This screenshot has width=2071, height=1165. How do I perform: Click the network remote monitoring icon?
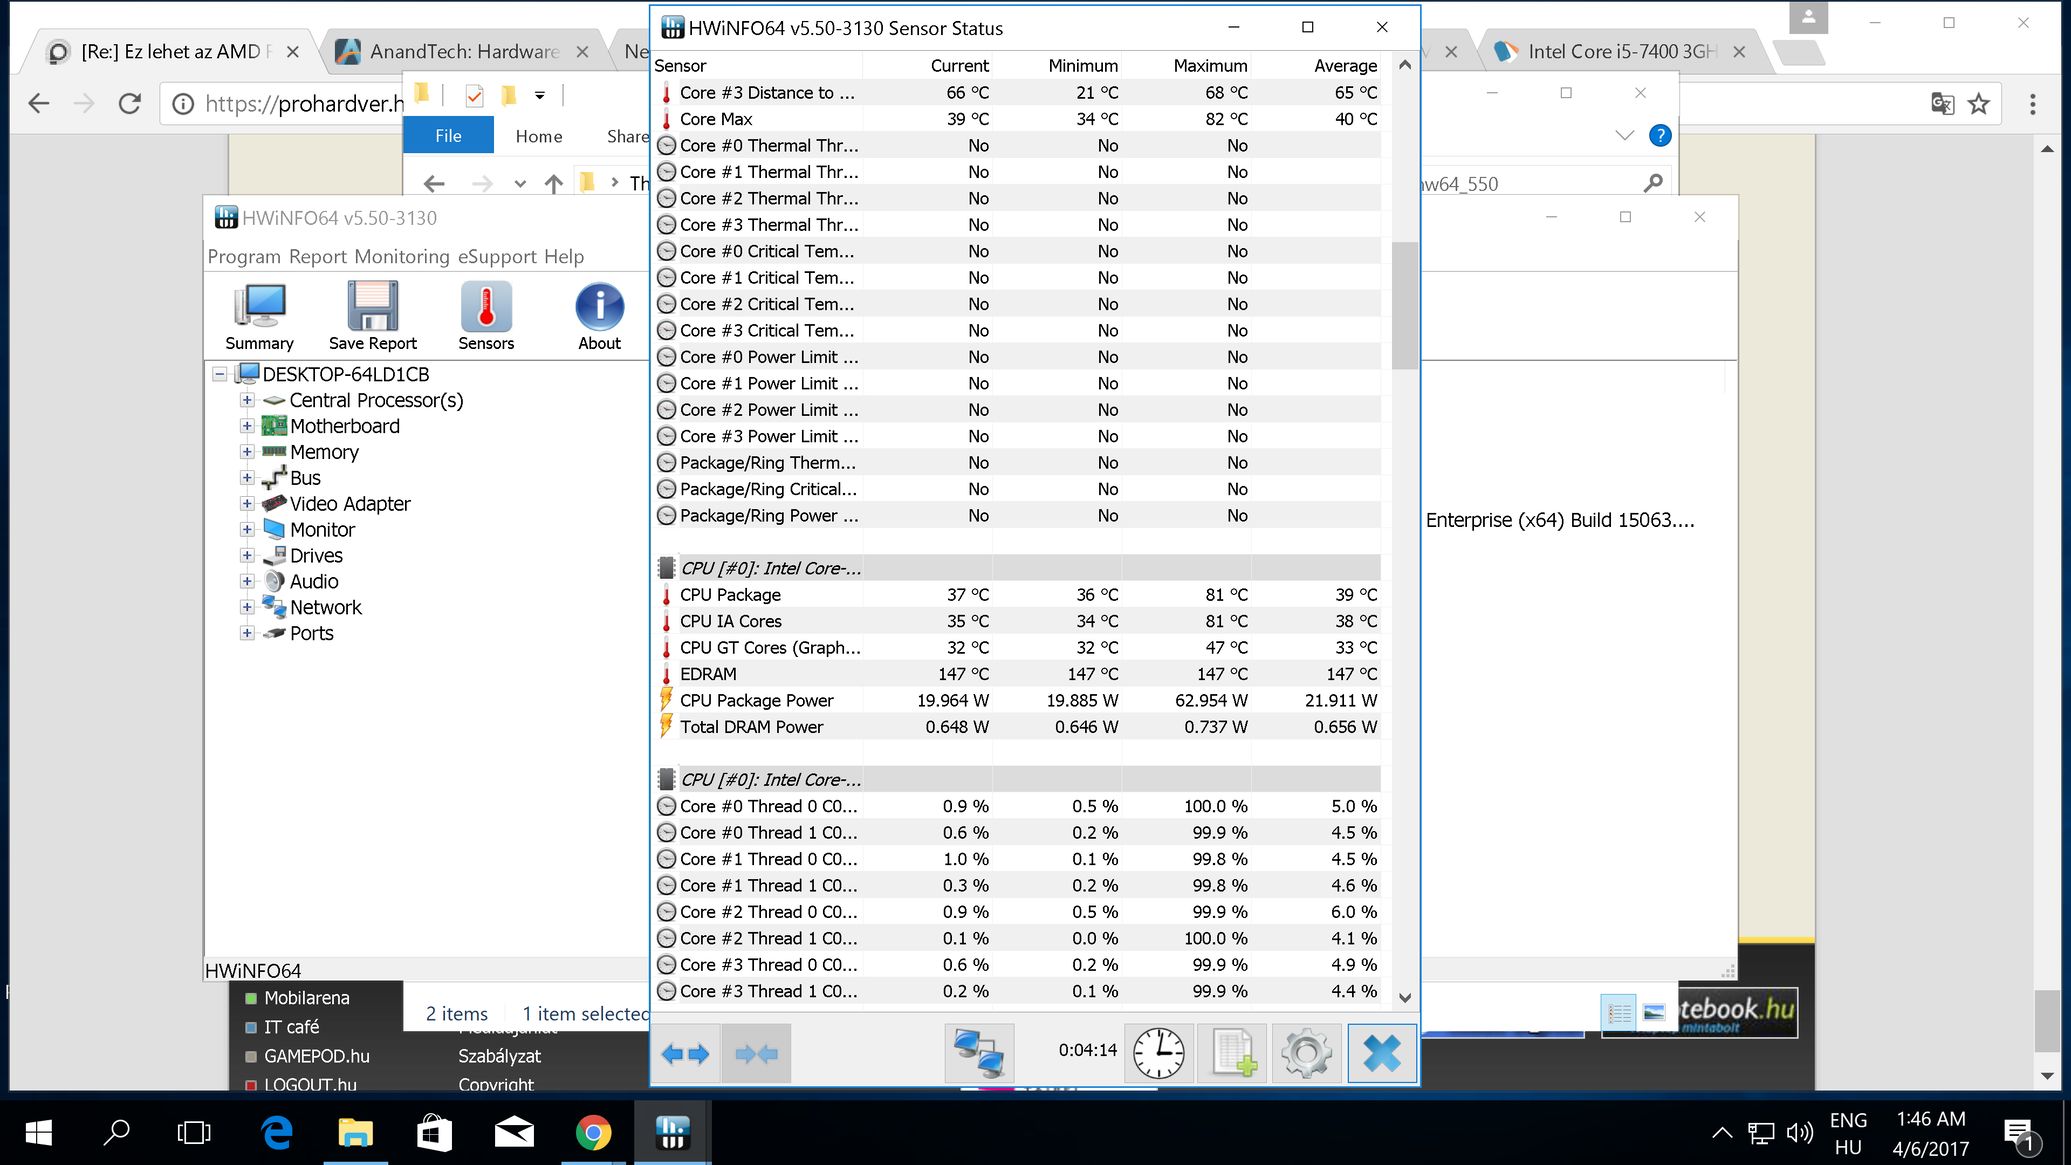[x=978, y=1053]
